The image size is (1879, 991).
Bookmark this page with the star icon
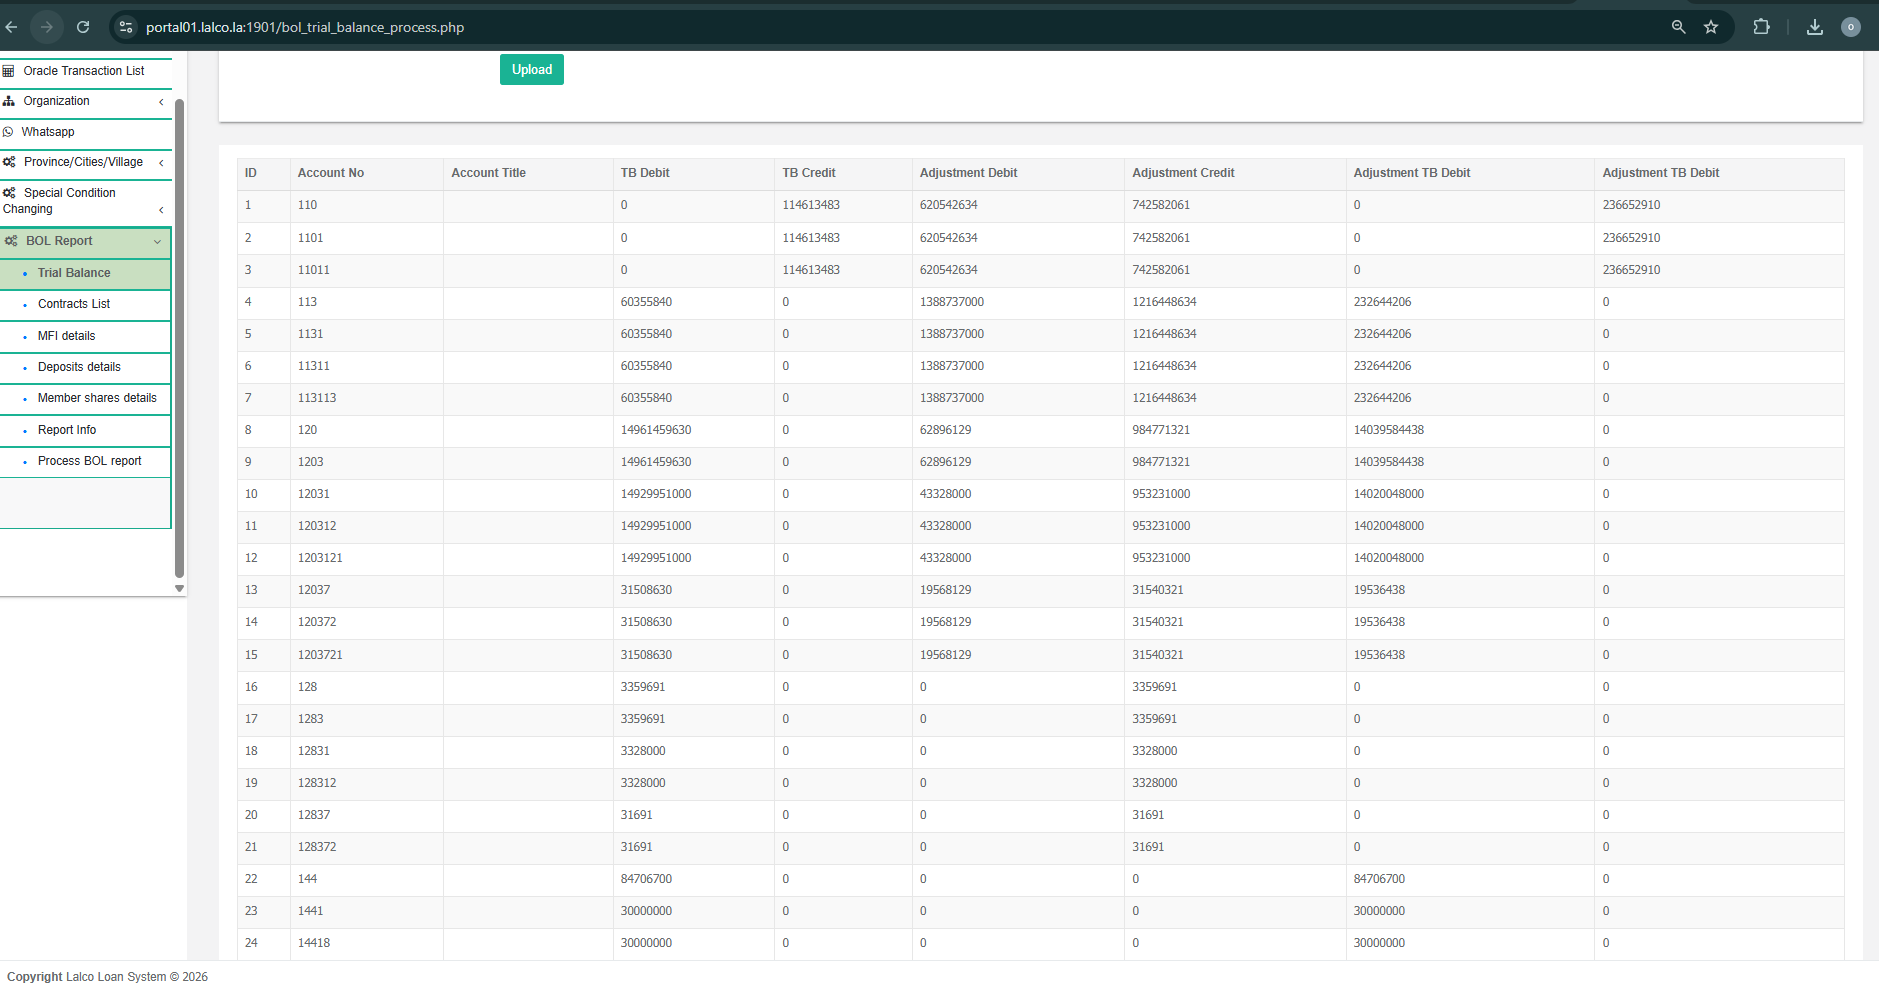[1711, 27]
